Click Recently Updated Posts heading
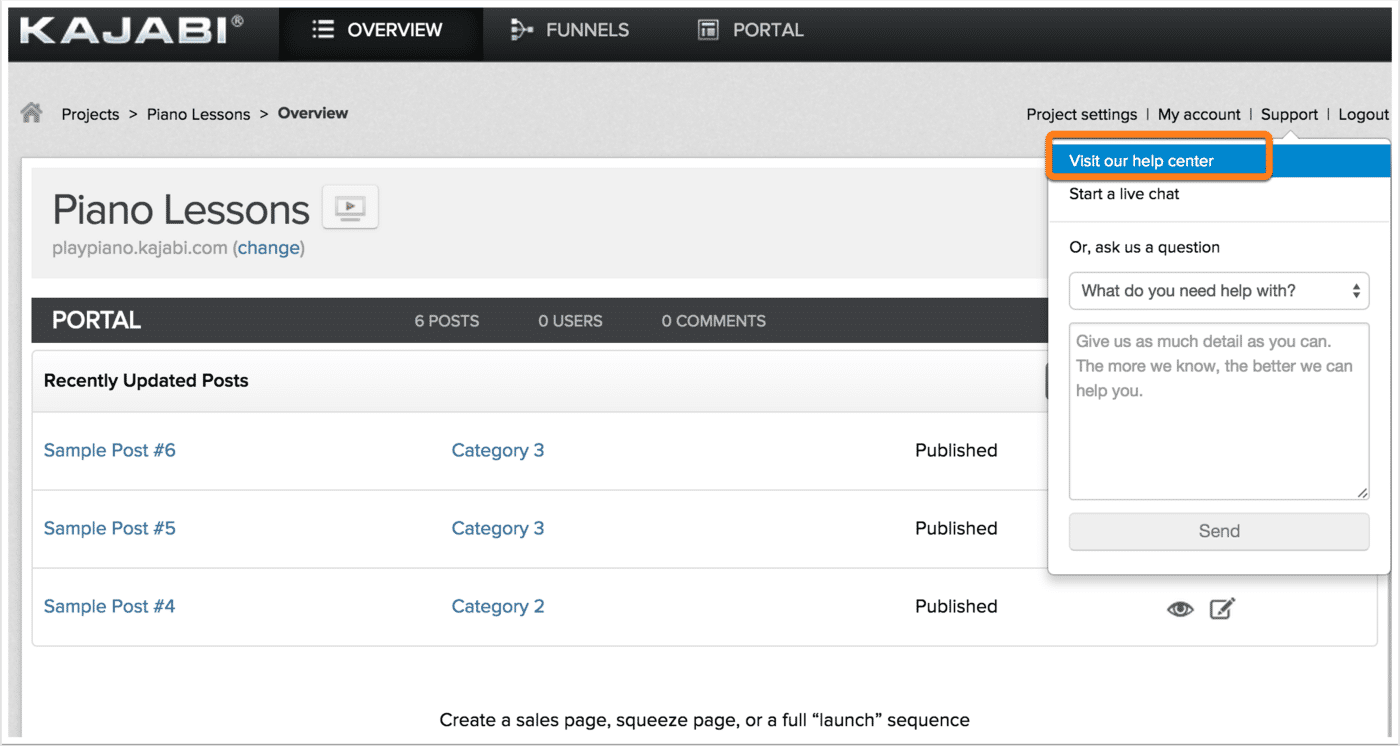The image size is (1400, 746). pos(146,381)
